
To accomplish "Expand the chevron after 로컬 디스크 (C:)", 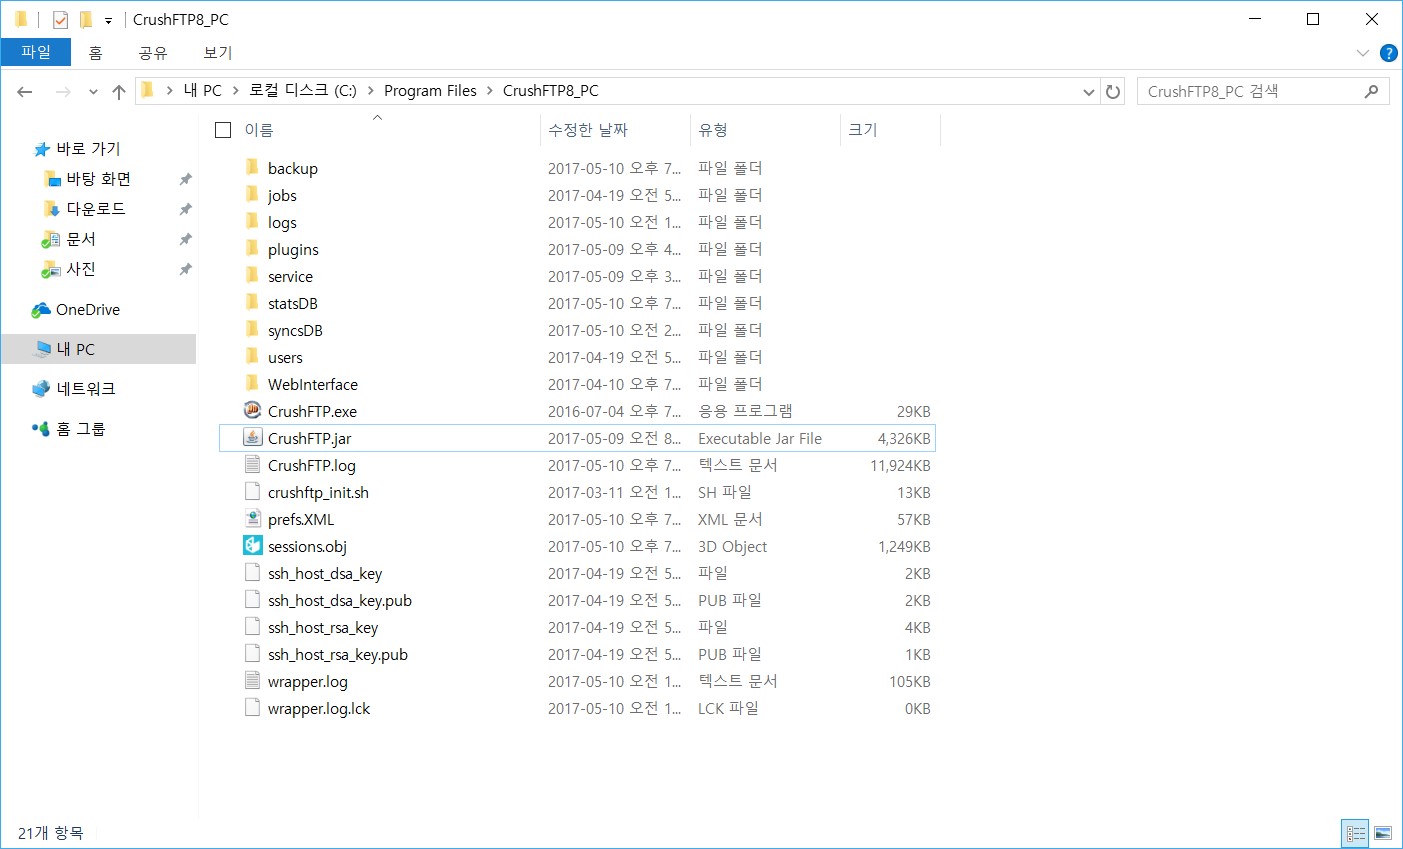I will click(370, 91).
